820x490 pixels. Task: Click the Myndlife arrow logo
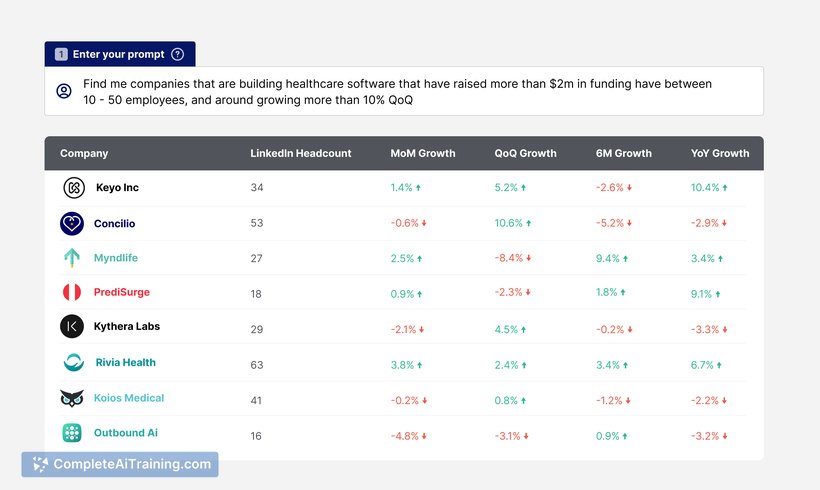72,258
